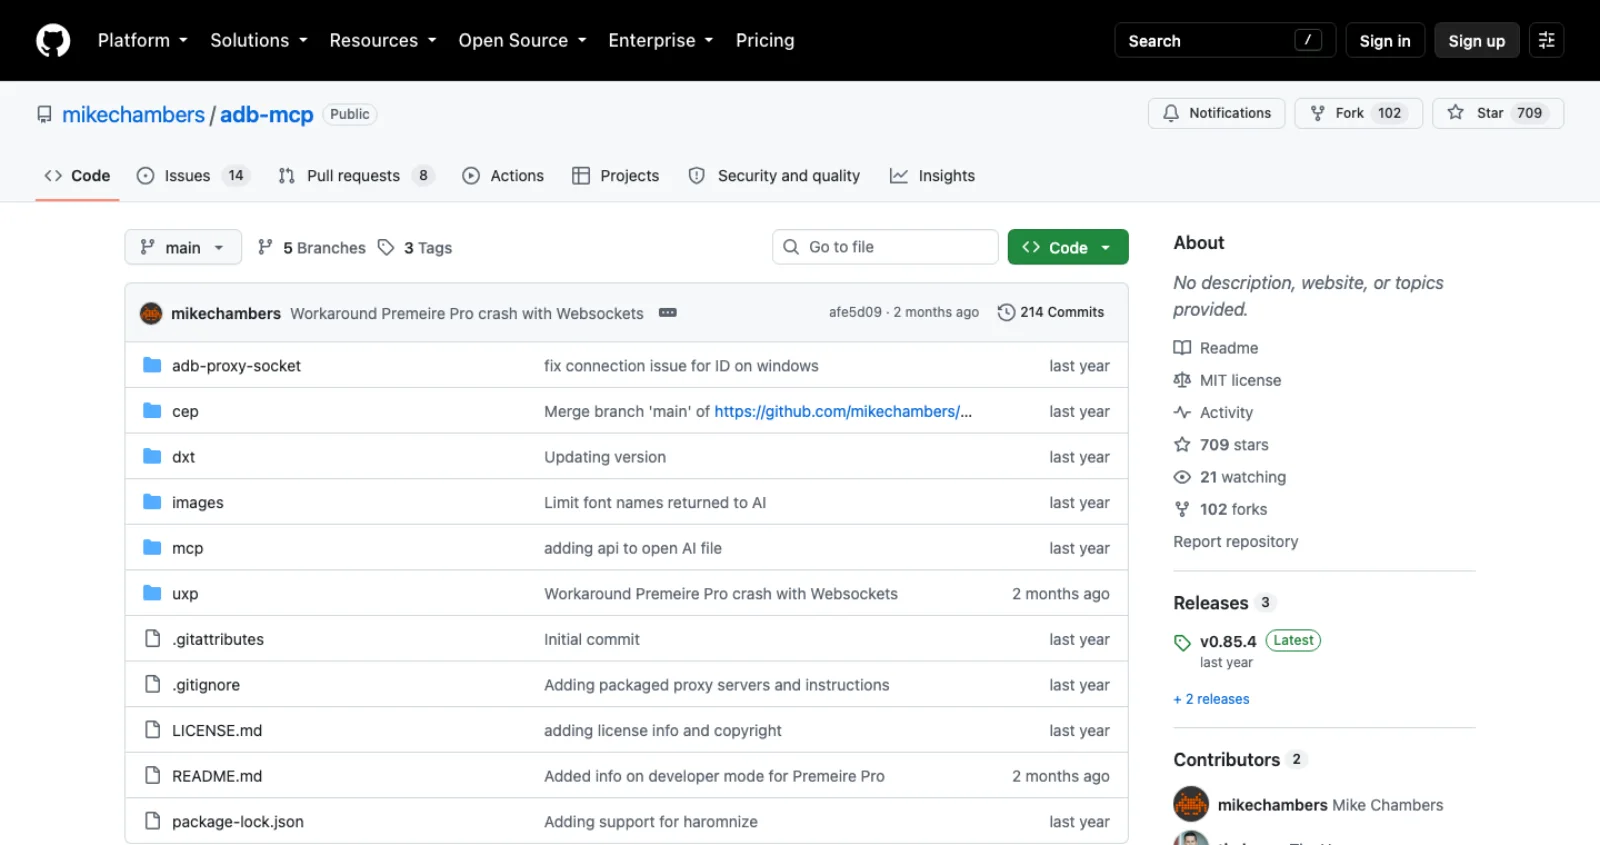Image resolution: width=1600 pixels, height=845 pixels.
Task: Click the watching eye icon
Action: pyautogui.click(x=1182, y=477)
